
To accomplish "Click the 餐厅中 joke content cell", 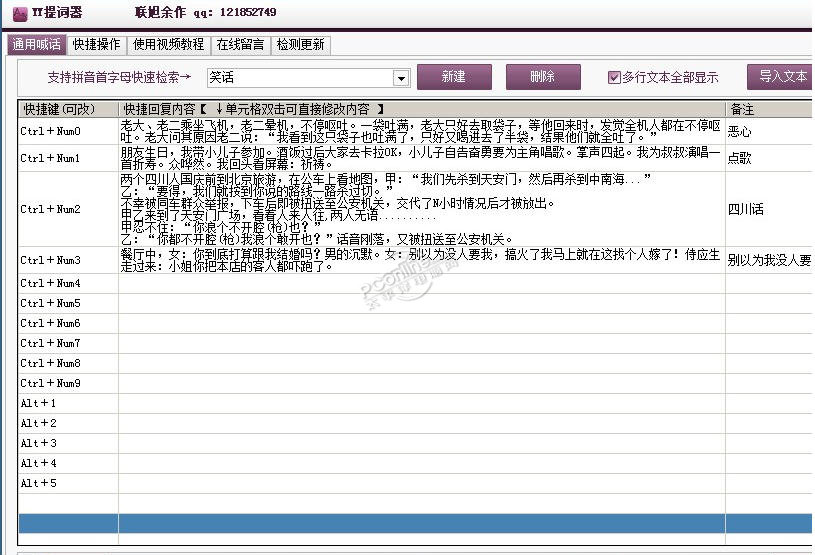I will 422,260.
